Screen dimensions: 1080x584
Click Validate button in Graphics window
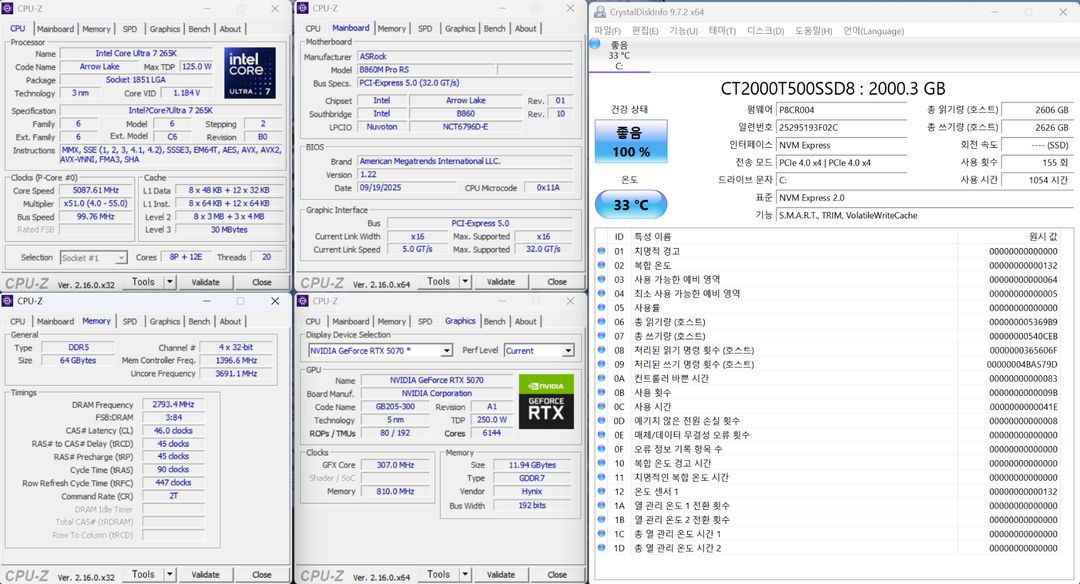[x=501, y=574]
